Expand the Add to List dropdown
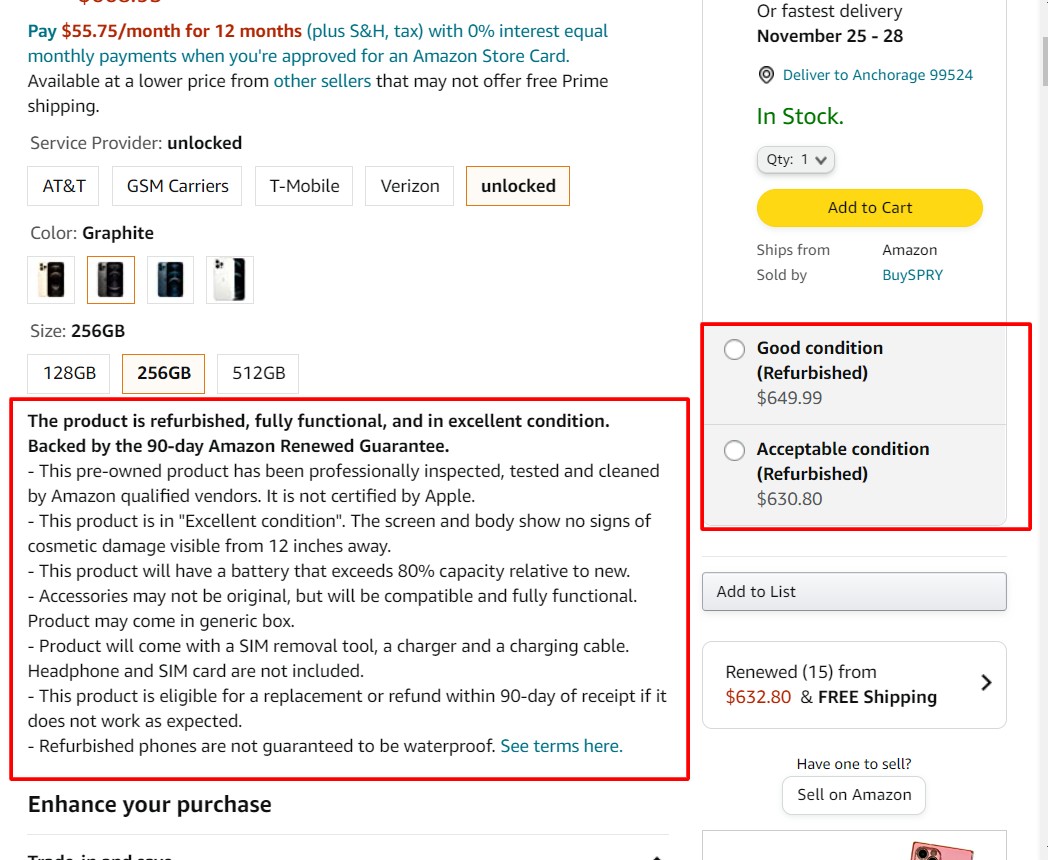 click(854, 591)
